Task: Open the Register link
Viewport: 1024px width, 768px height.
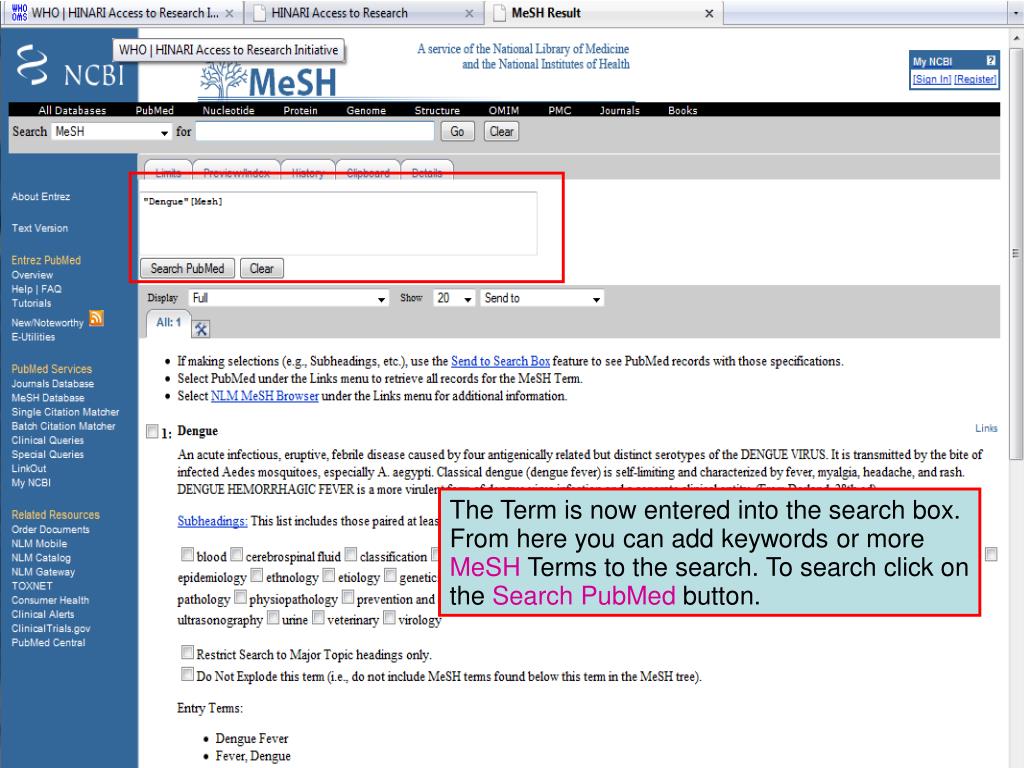Action: tap(975, 79)
